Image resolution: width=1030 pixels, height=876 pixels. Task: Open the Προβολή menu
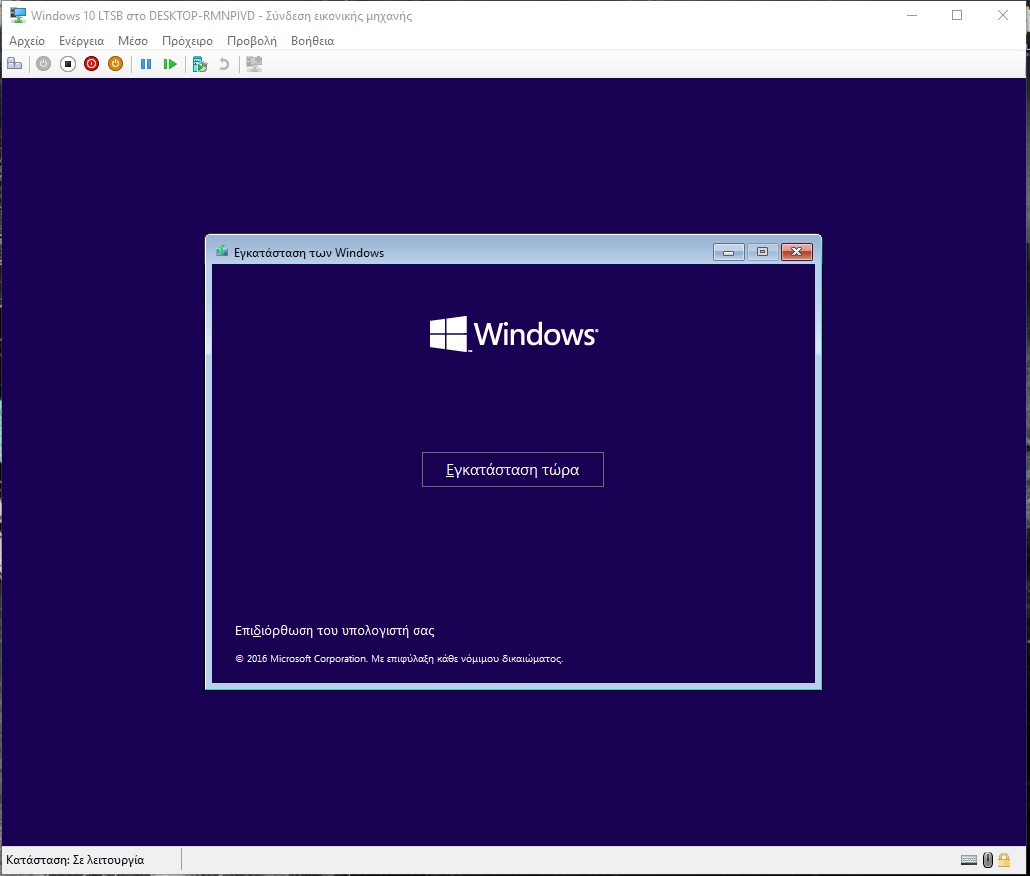(x=252, y=41)
